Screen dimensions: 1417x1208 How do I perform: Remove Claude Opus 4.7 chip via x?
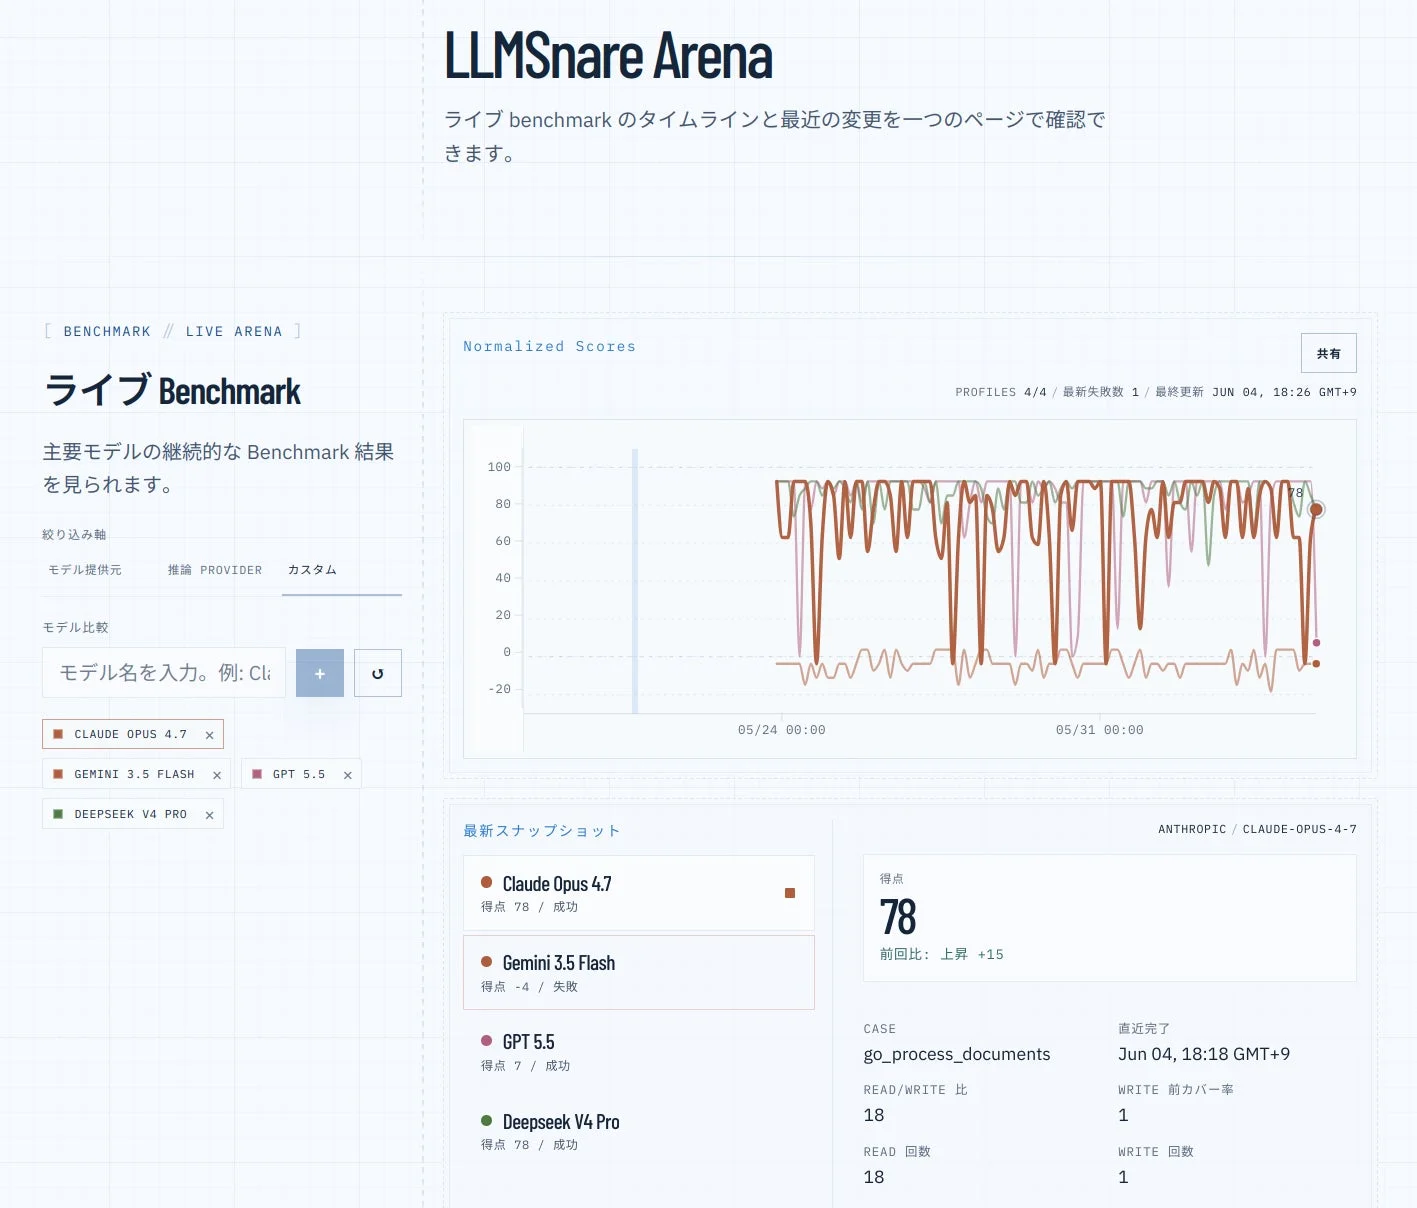coord(209,735)
